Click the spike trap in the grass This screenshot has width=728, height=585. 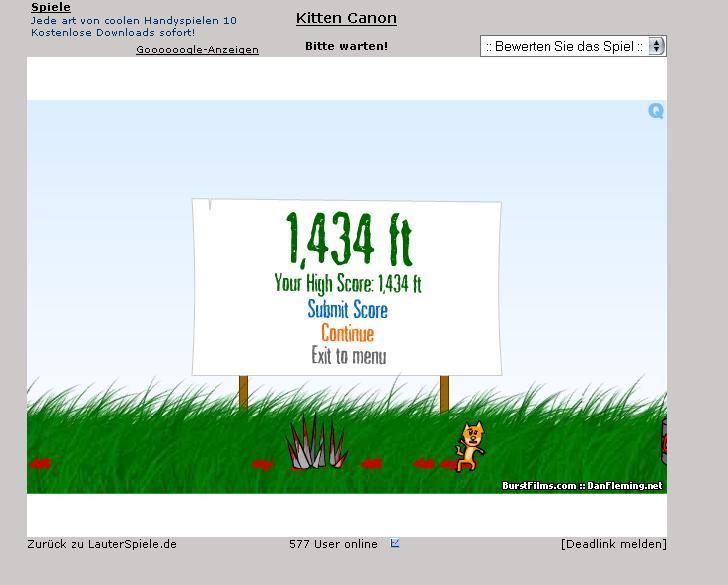(x=317, y=442)
